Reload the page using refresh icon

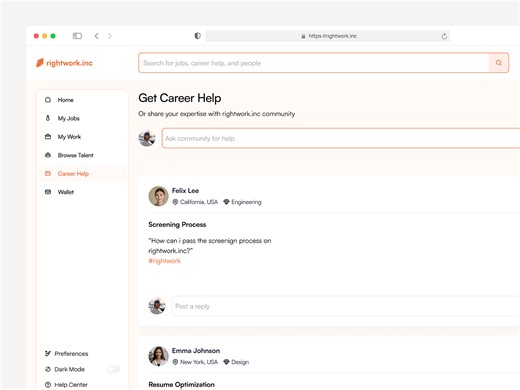[x=444, y=36]
